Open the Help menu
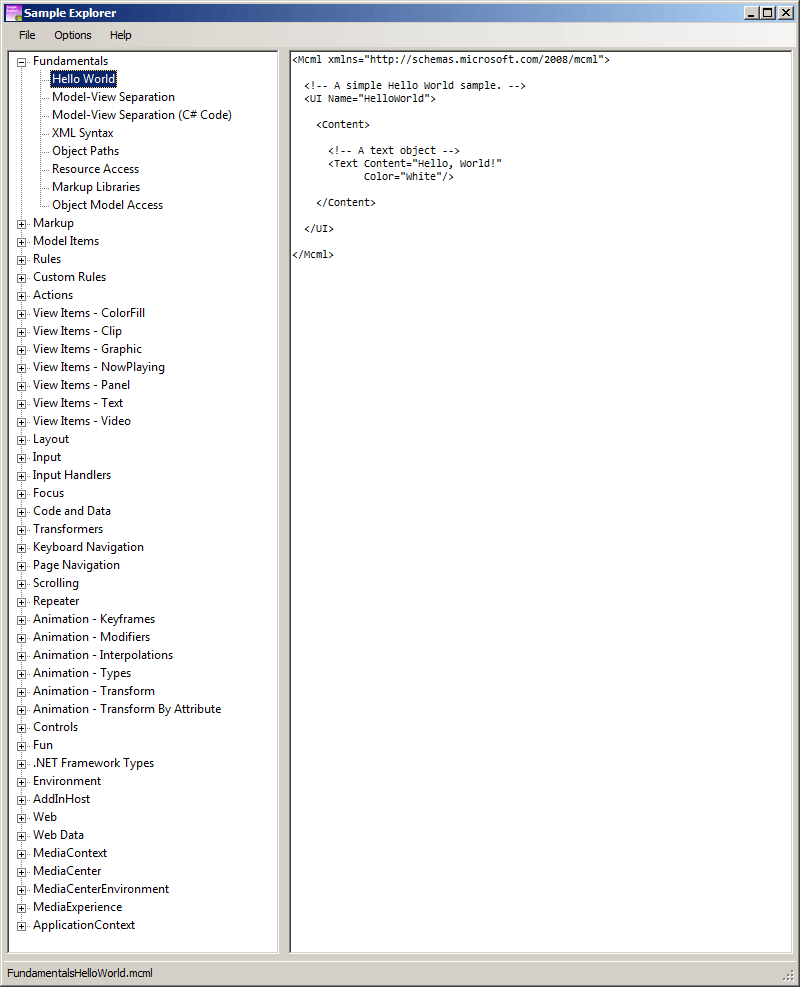This screenshot has height=987, width=800. pyautogui.click(x=120, y=35)
